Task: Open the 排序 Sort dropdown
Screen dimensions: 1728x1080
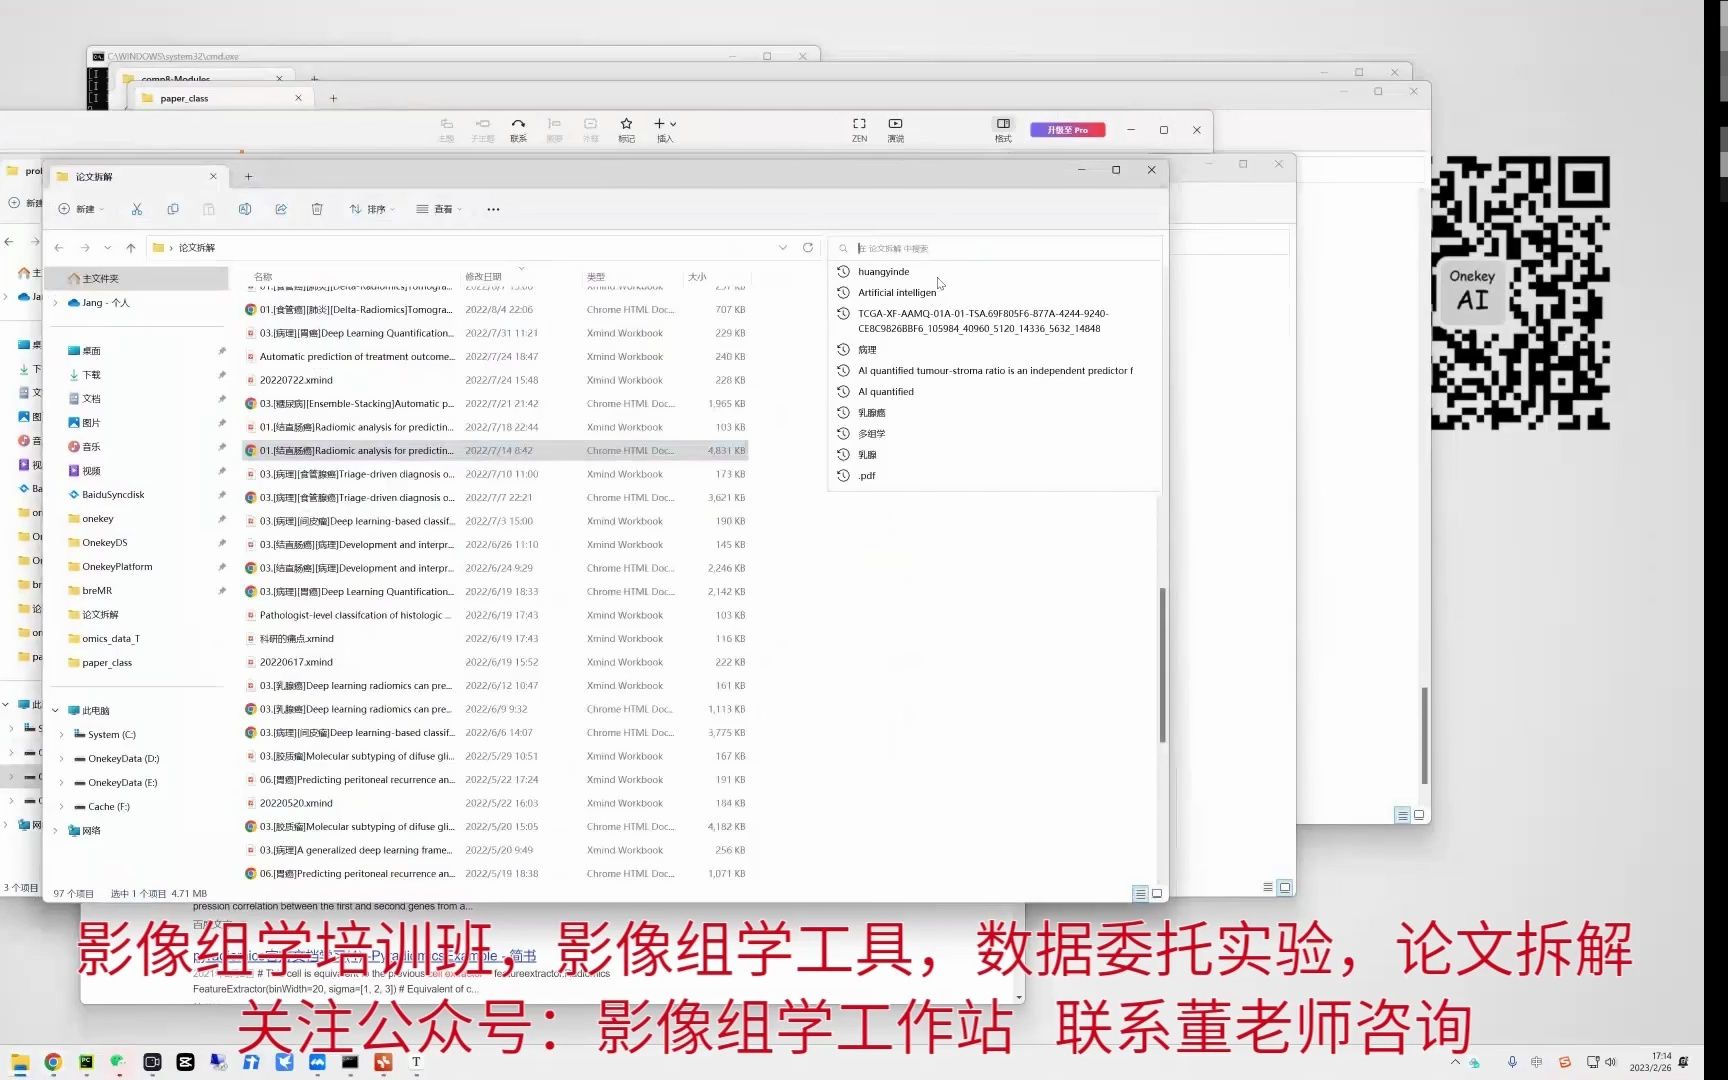Action: [372, 209]
